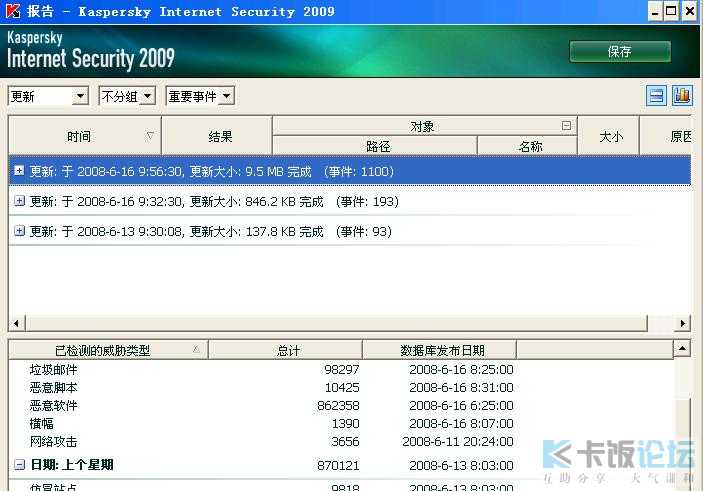Maximize the Kaspersky report window

click(x=671, y=11)
